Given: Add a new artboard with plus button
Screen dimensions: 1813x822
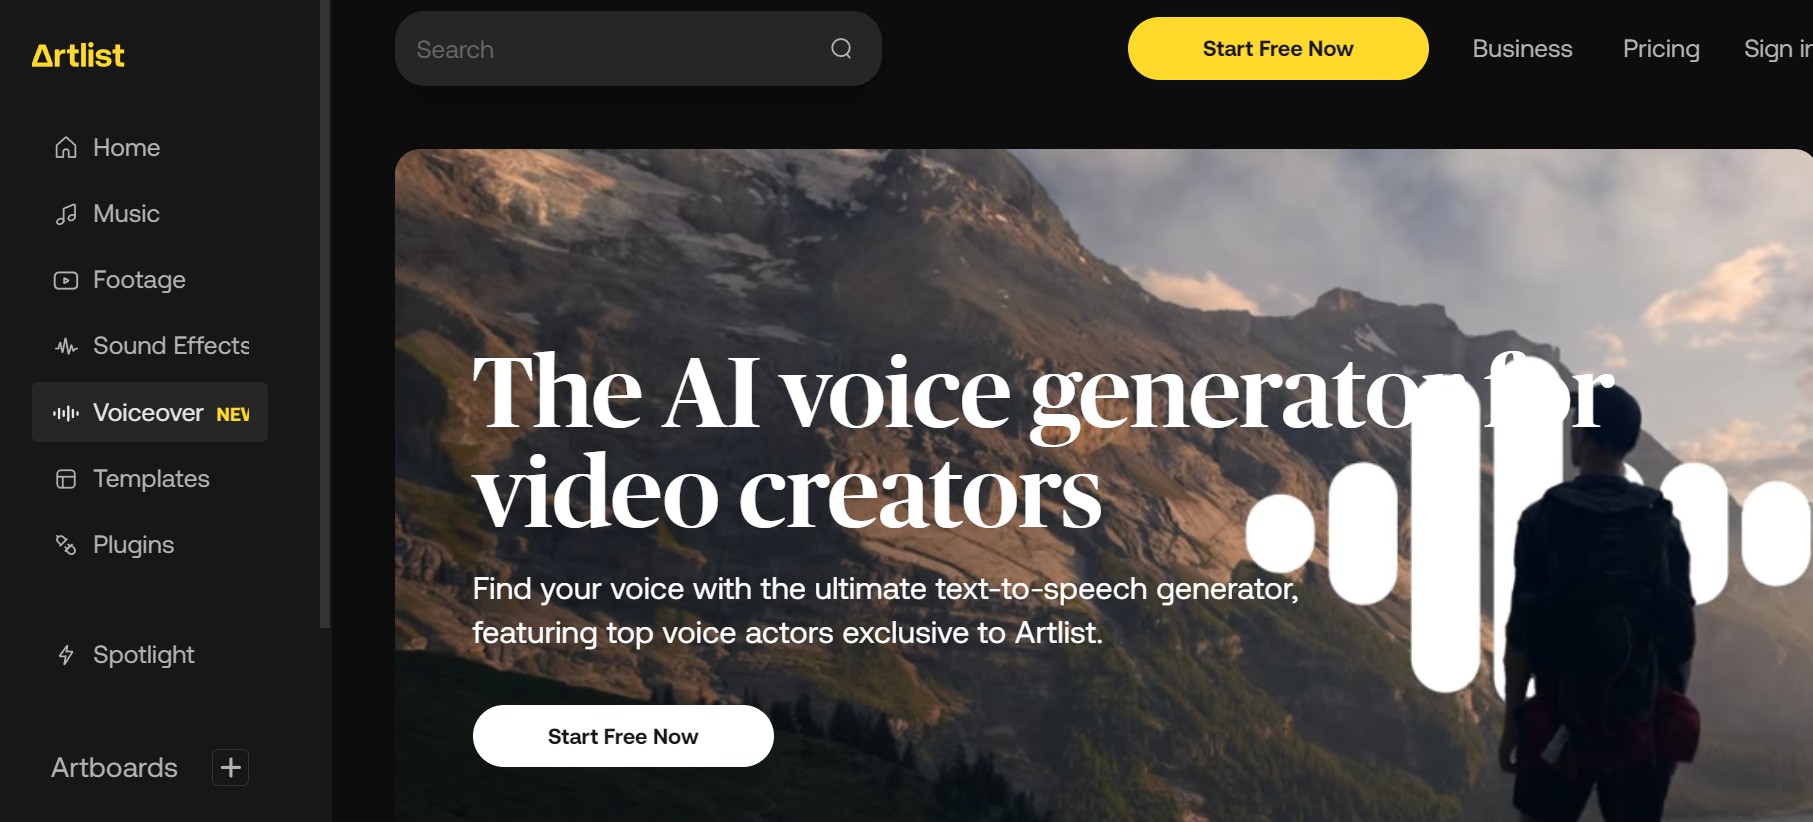Looking at the screenshot, I should tap(231, 767).
